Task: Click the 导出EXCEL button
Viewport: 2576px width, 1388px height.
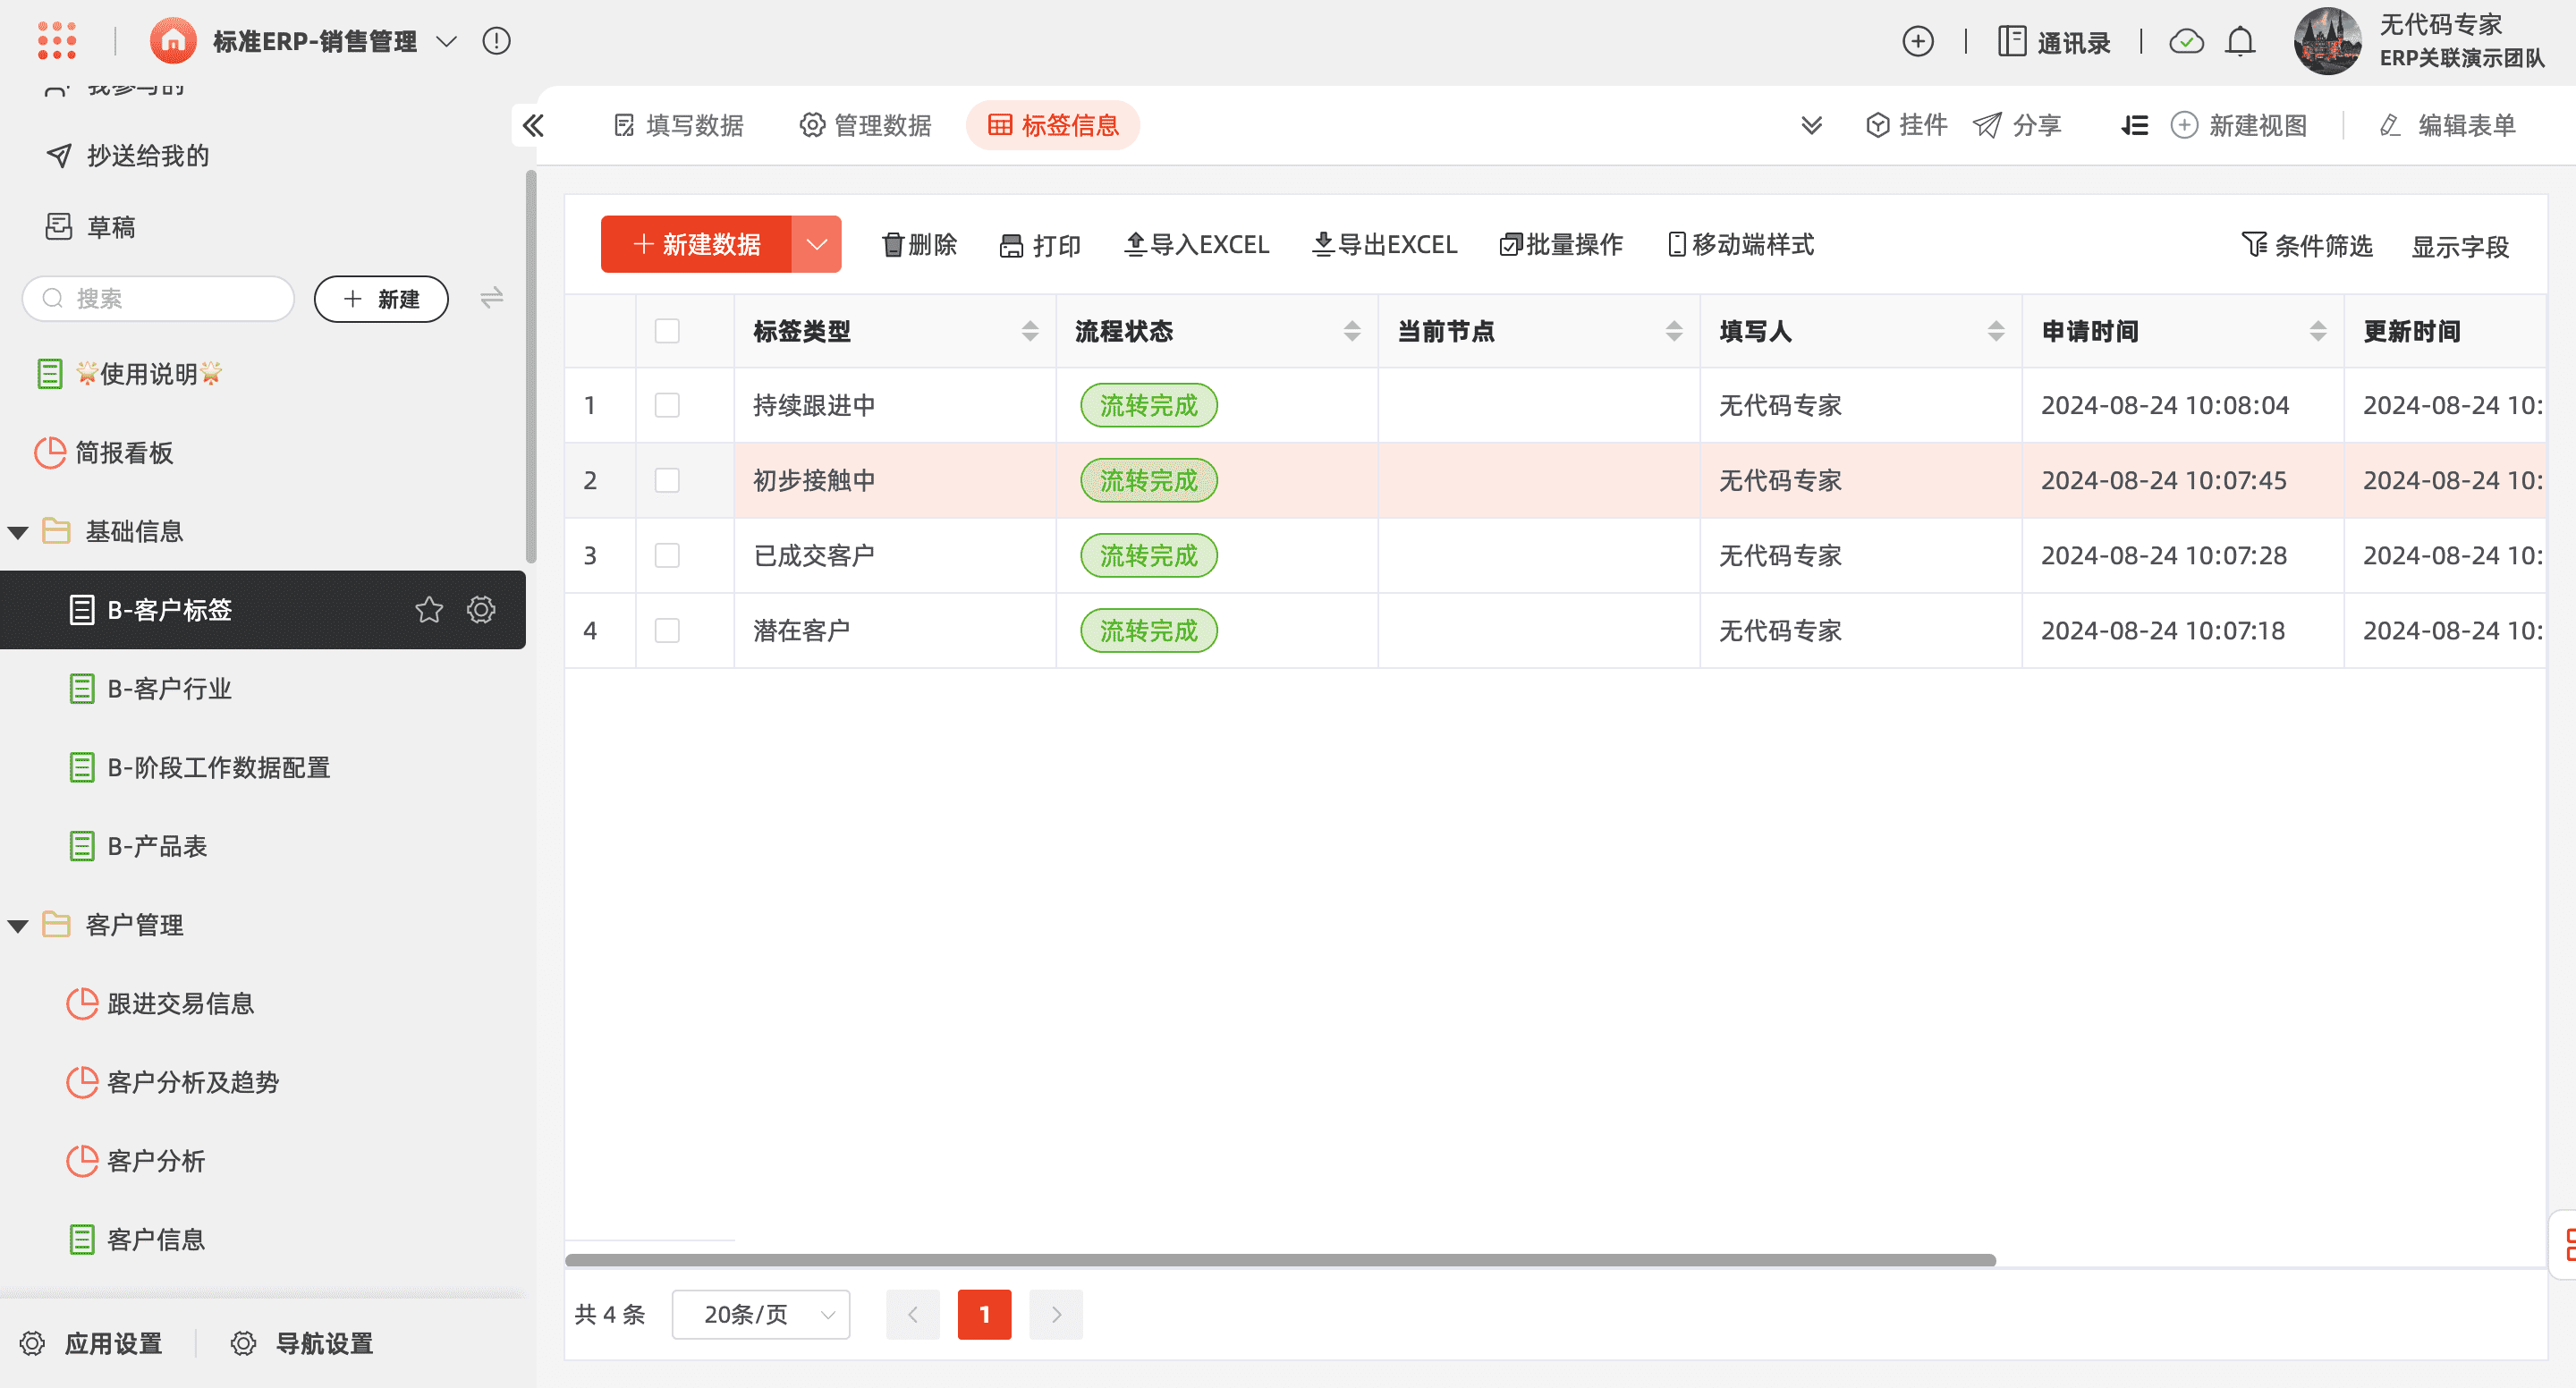Action: click(x=1385, y=245)
